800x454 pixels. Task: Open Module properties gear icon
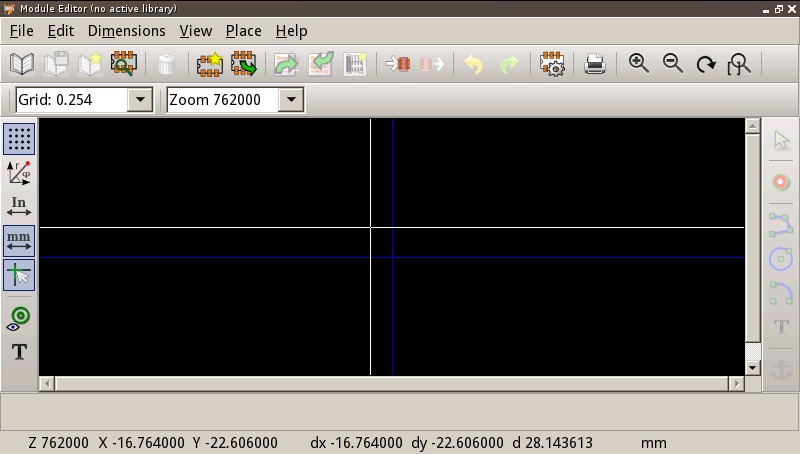coord(552,64)
